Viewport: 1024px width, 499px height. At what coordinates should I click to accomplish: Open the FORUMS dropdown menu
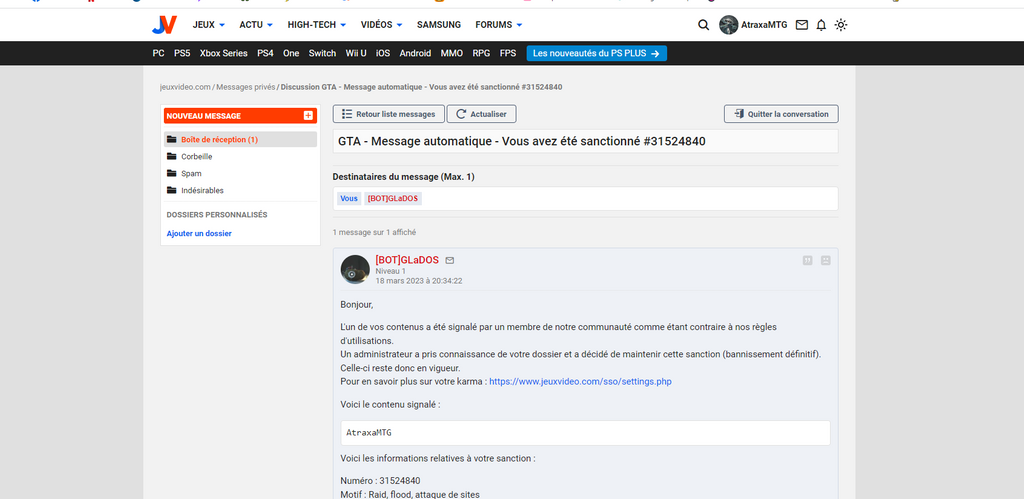pyautogui.click(x=498, y=25)
